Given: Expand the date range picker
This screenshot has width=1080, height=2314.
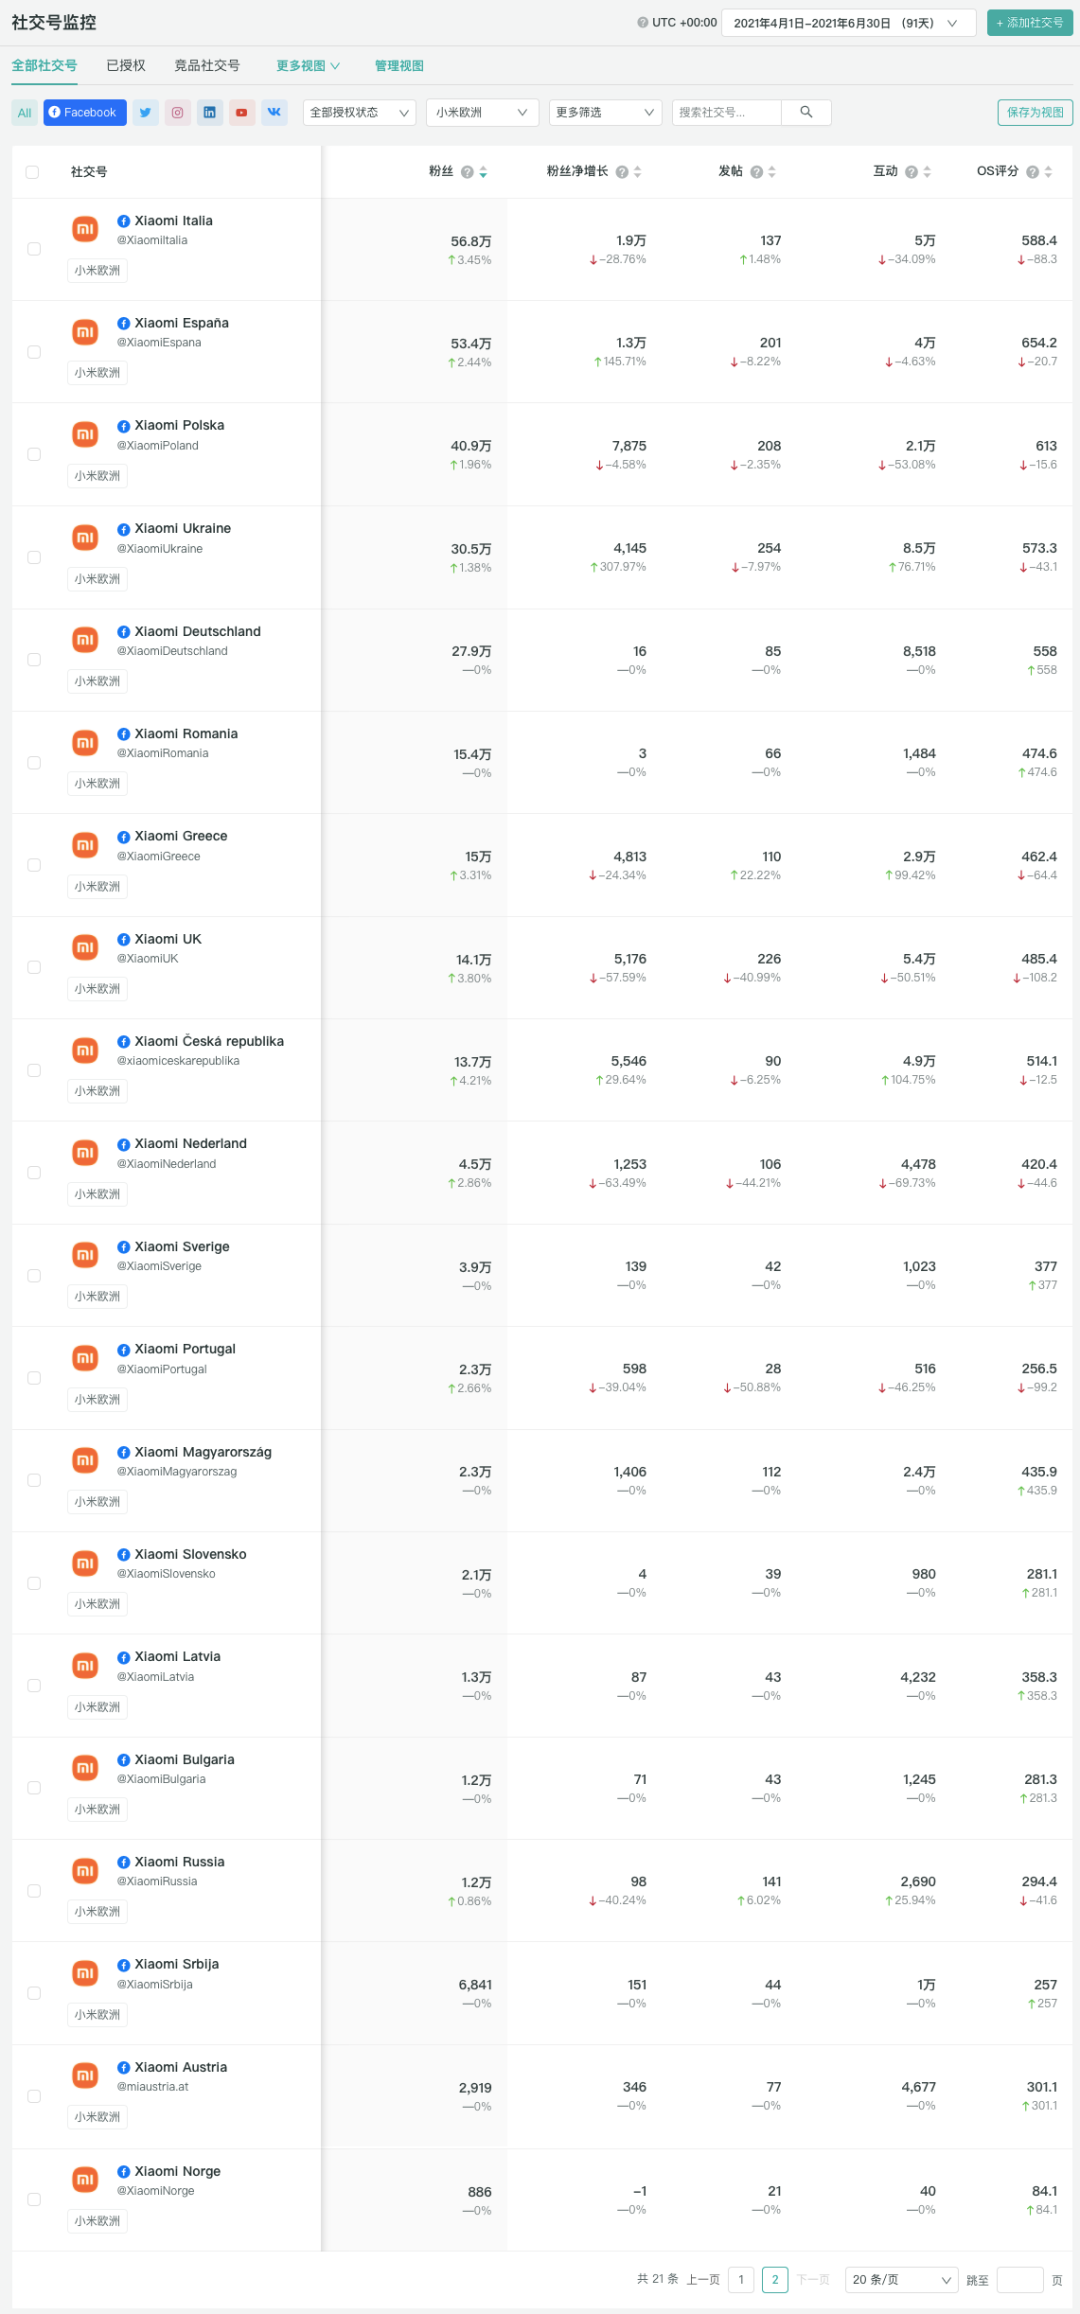Looking at the screenshot, I should [846, 23].
